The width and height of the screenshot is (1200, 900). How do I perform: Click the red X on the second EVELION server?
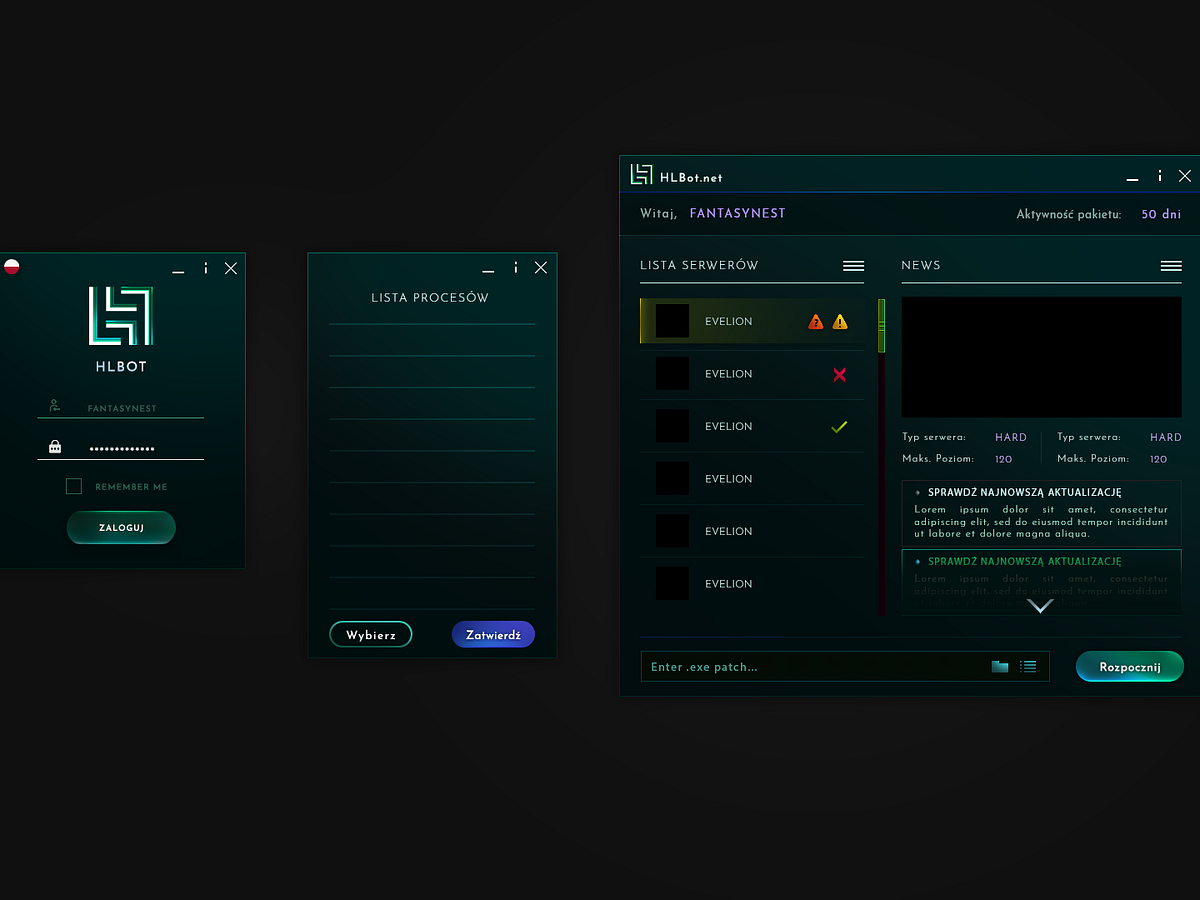tap(839, 373)
